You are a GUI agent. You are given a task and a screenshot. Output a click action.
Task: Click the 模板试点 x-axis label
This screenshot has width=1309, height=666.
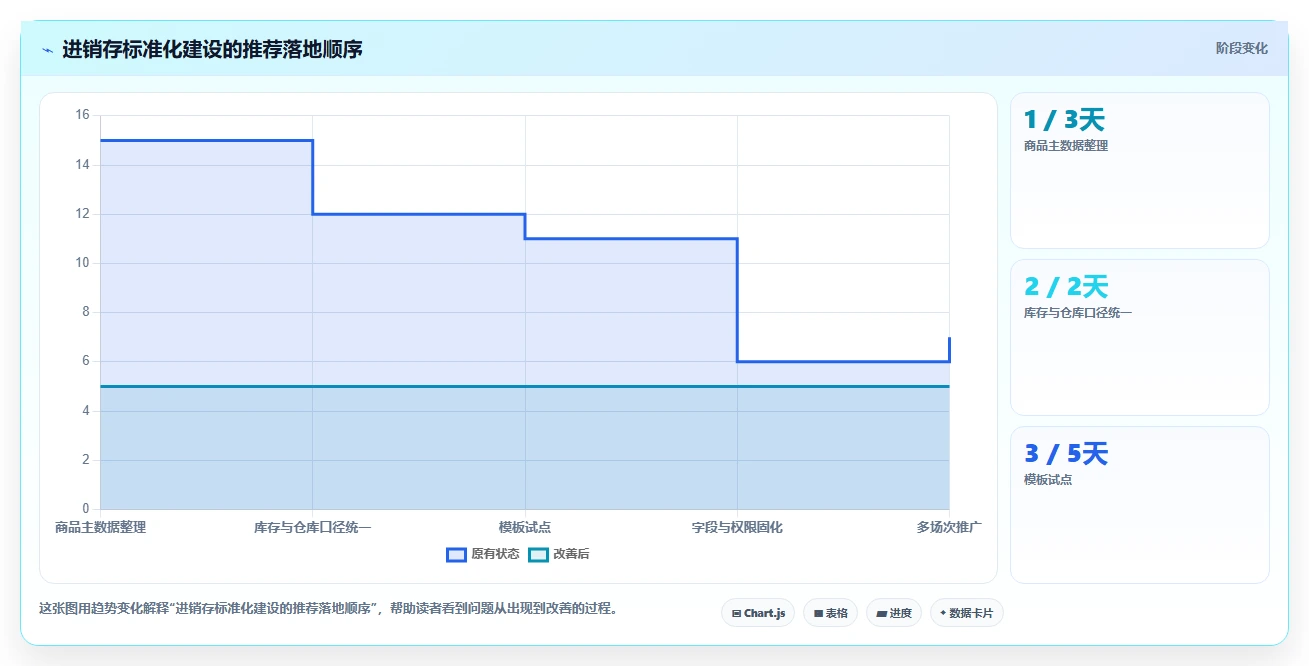point(525,527)
